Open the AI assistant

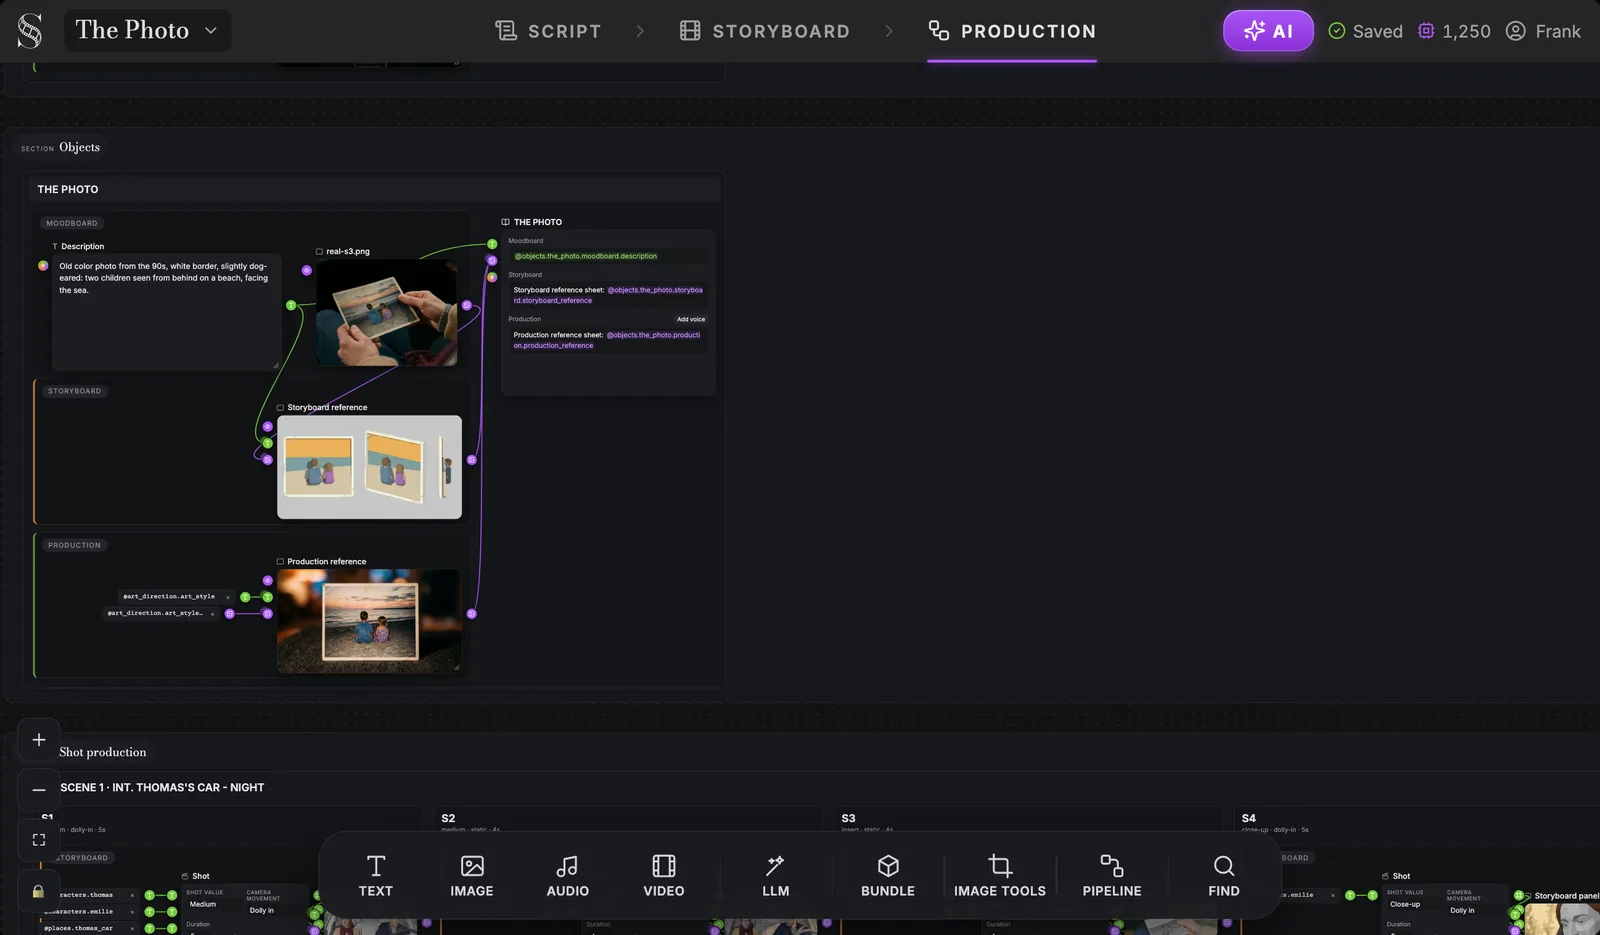(x=1268, y=31)
